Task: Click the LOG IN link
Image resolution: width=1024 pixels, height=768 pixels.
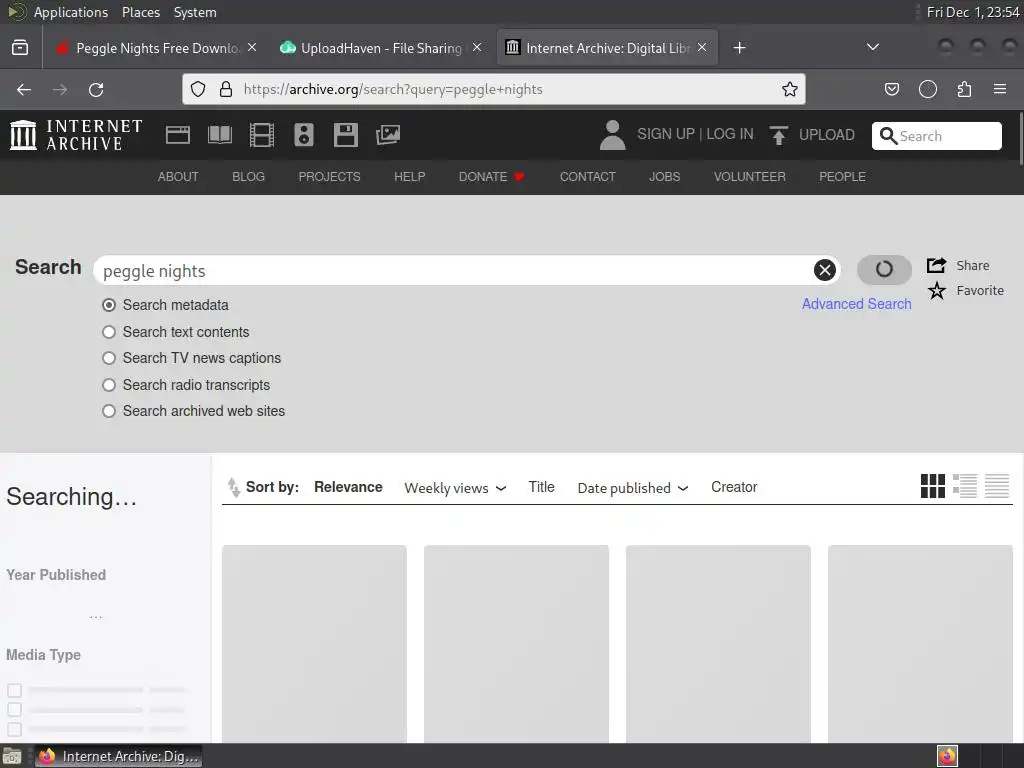Action: [729, 134]
